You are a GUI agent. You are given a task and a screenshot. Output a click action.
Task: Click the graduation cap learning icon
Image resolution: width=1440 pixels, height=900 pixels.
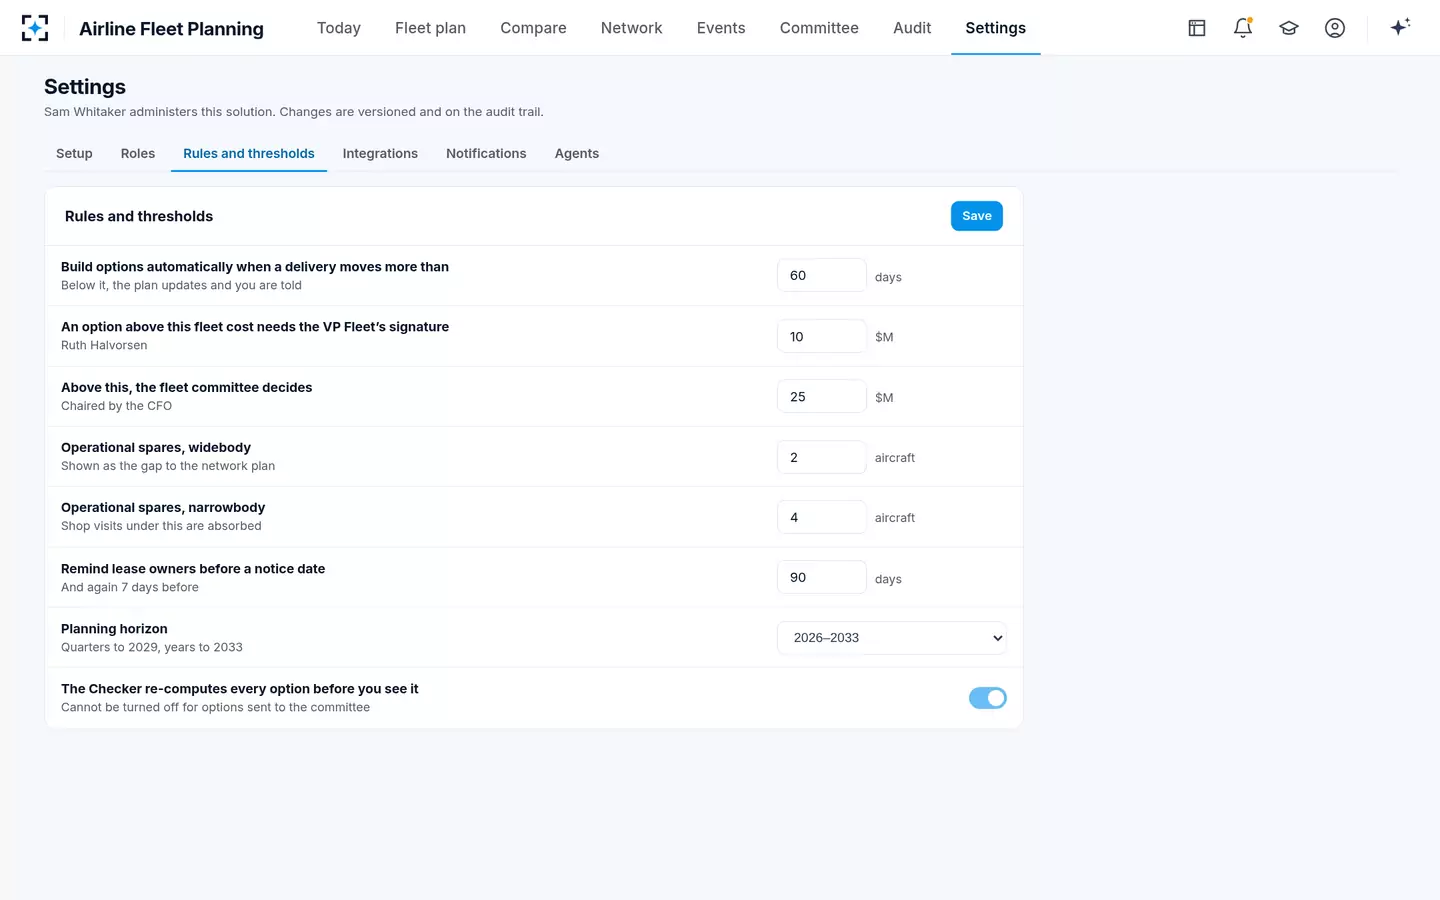(1289, 28)
